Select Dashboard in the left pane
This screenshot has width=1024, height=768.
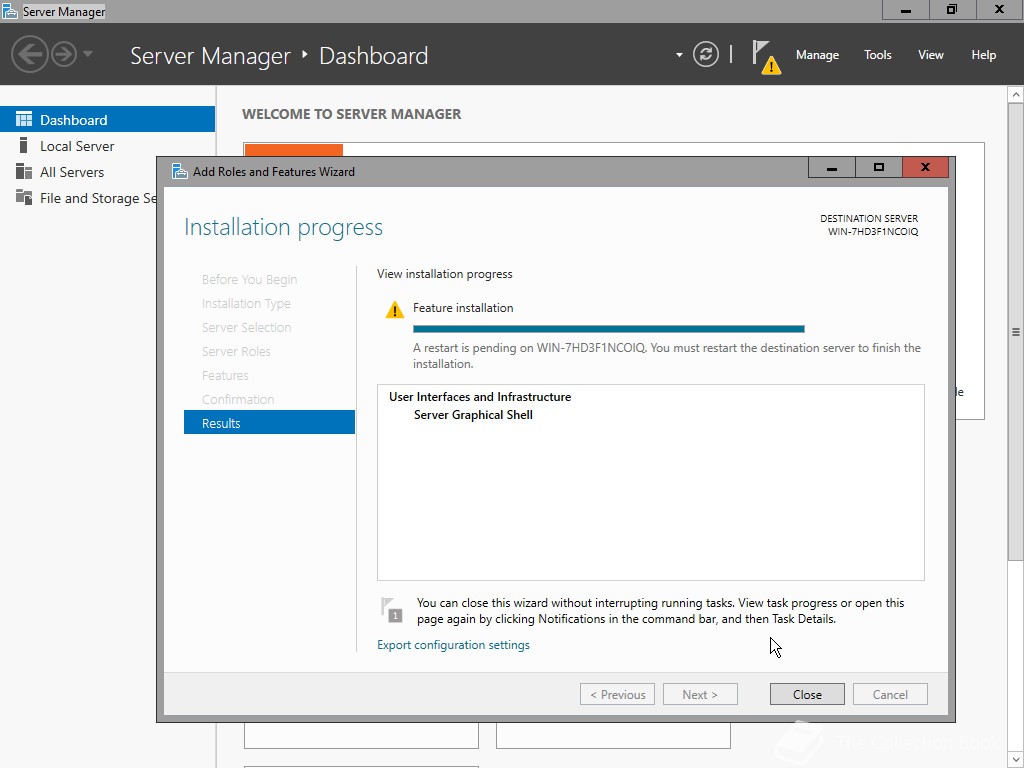pyautogui.click(x=107, y=120)
